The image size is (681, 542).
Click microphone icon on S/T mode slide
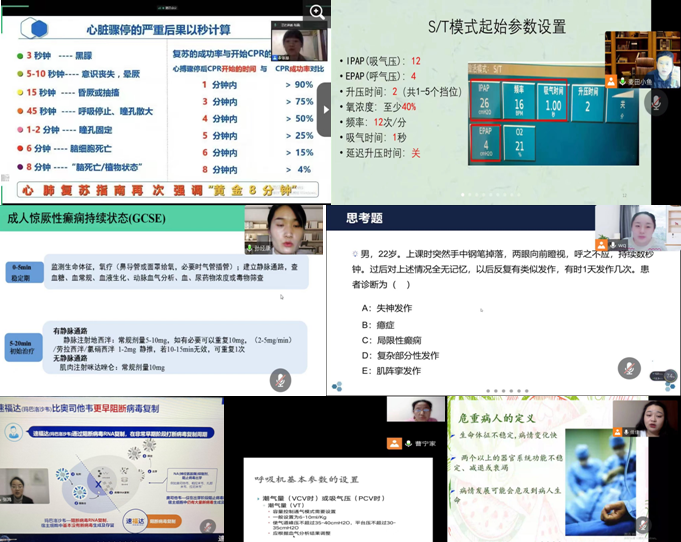(657, 101)
